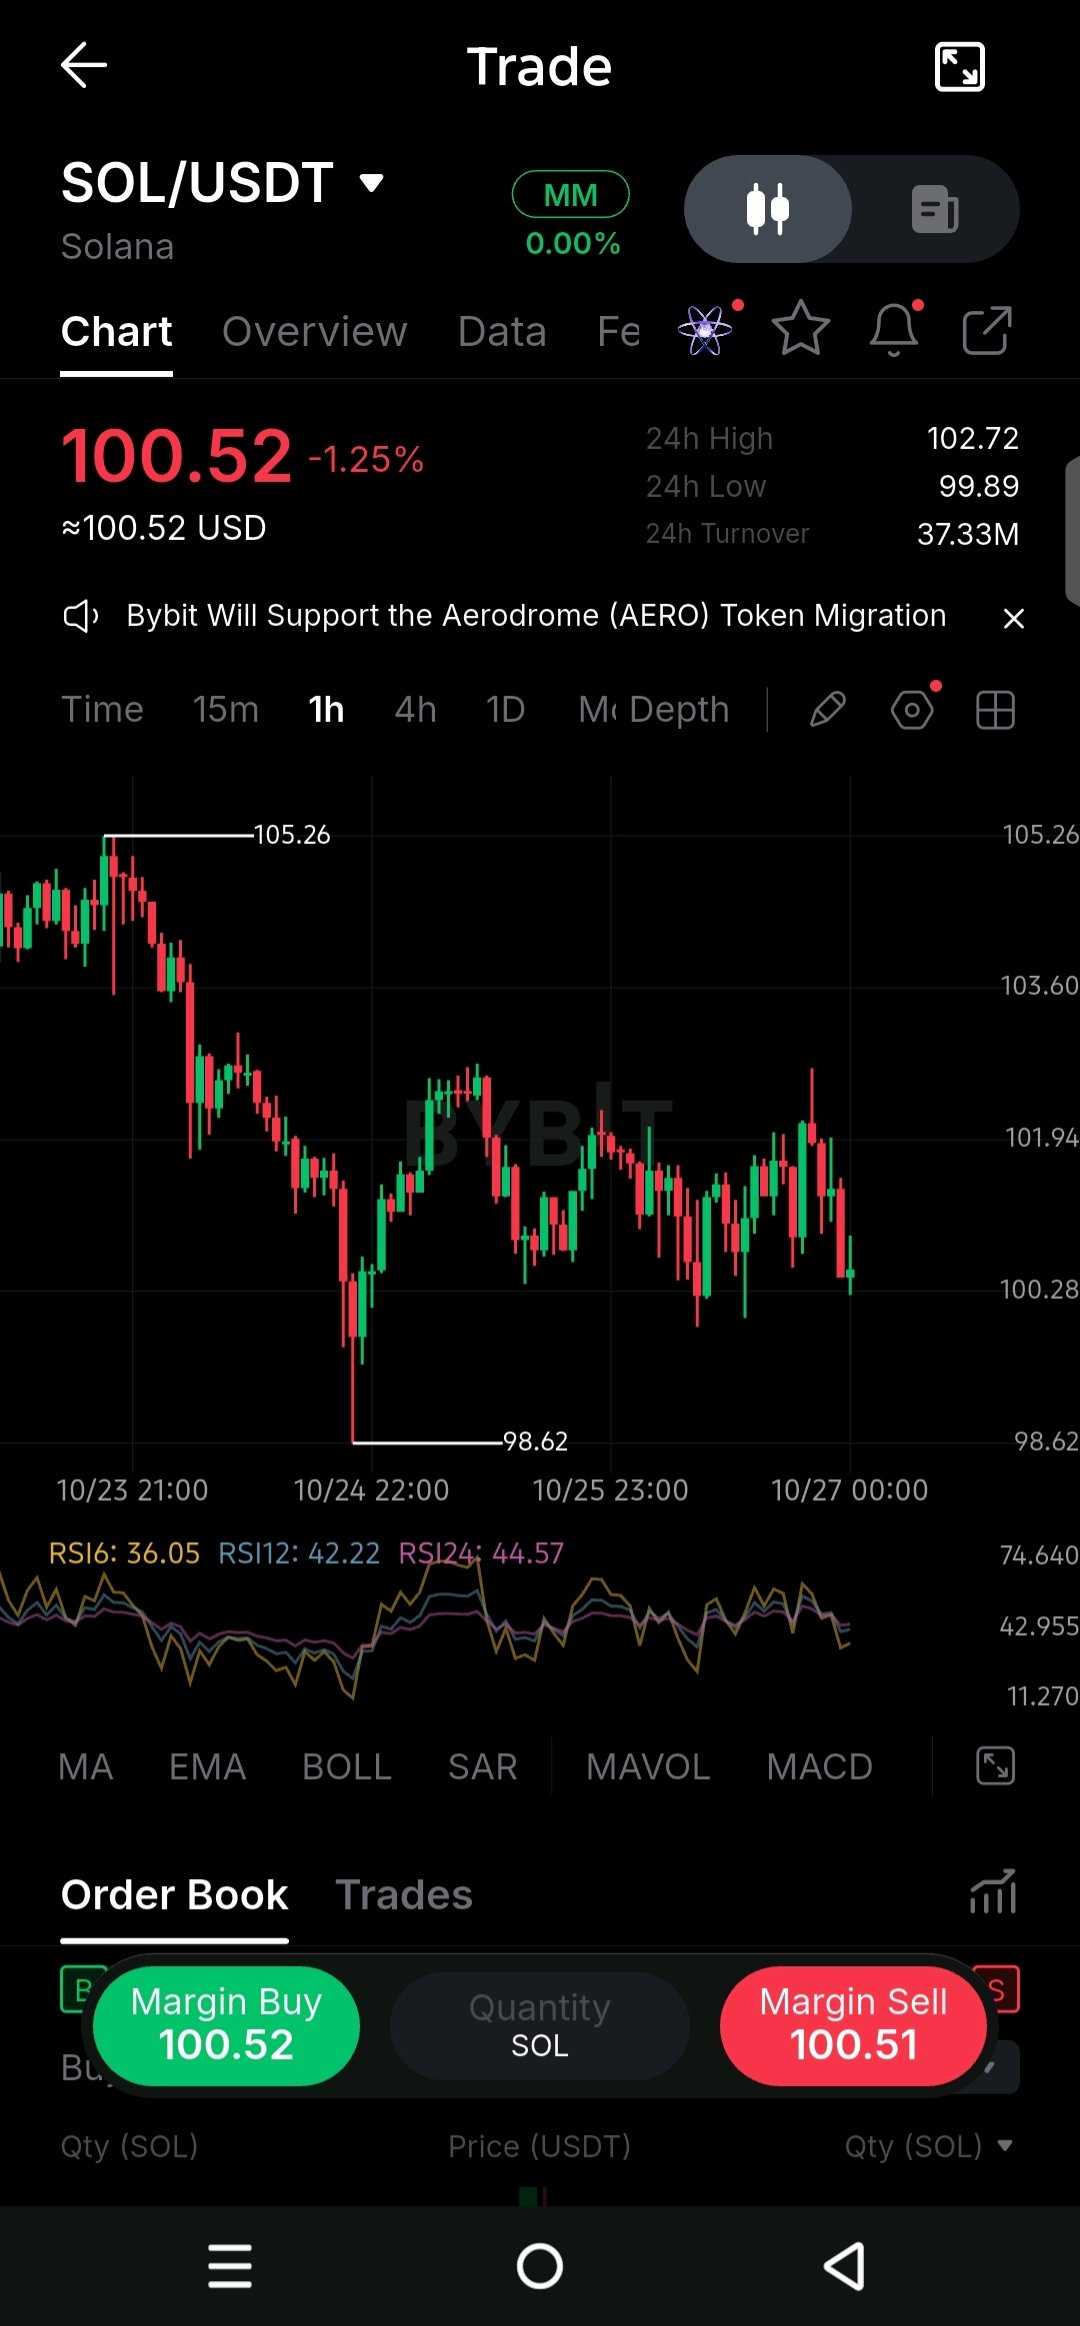Open the drawing pencil tool
This screenshot has width=1080, height=2326.
(x=828, y=710)
